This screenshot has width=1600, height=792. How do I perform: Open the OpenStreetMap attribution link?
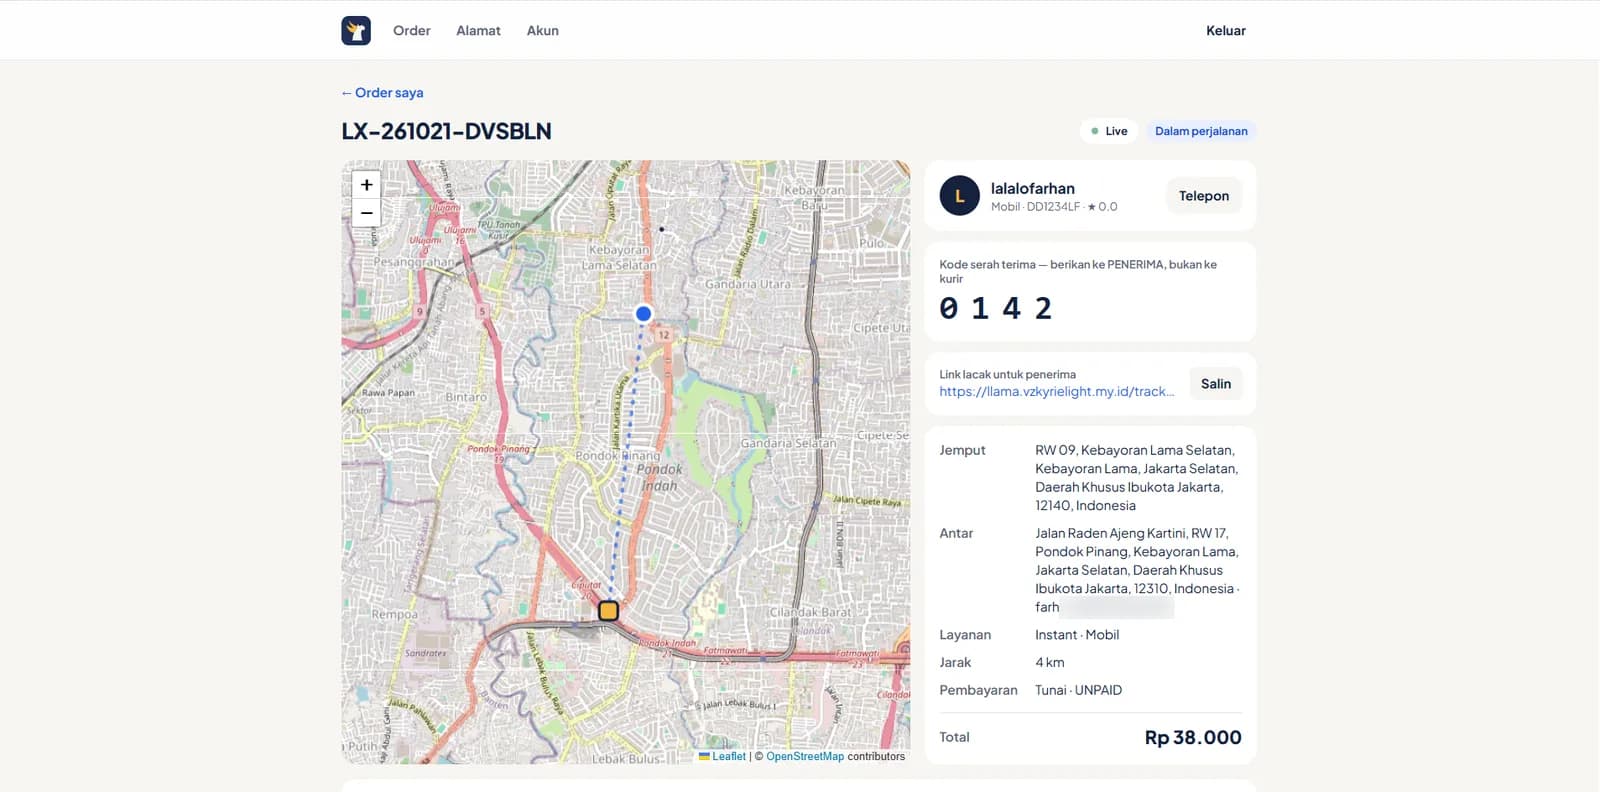point(805,757)
